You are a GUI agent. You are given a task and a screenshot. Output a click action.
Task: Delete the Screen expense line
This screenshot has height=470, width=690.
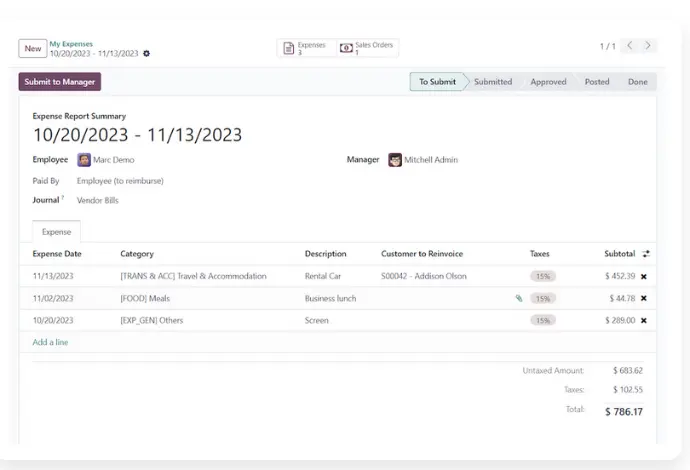(644, 320)
